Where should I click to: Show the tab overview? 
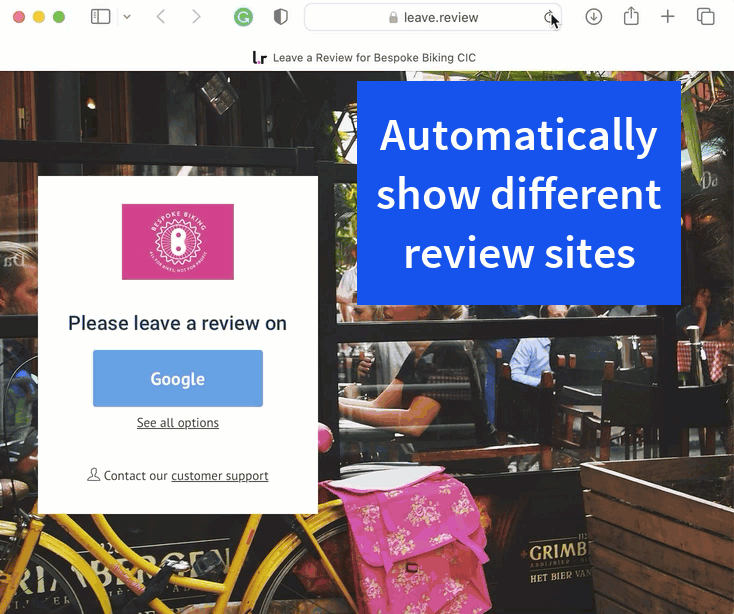click(705, 17)
